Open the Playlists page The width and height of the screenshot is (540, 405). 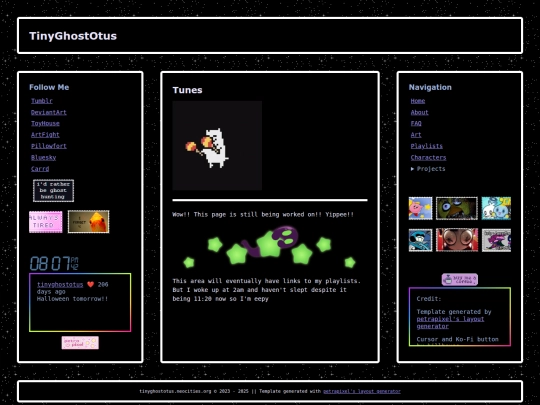(x=426, y=146)
